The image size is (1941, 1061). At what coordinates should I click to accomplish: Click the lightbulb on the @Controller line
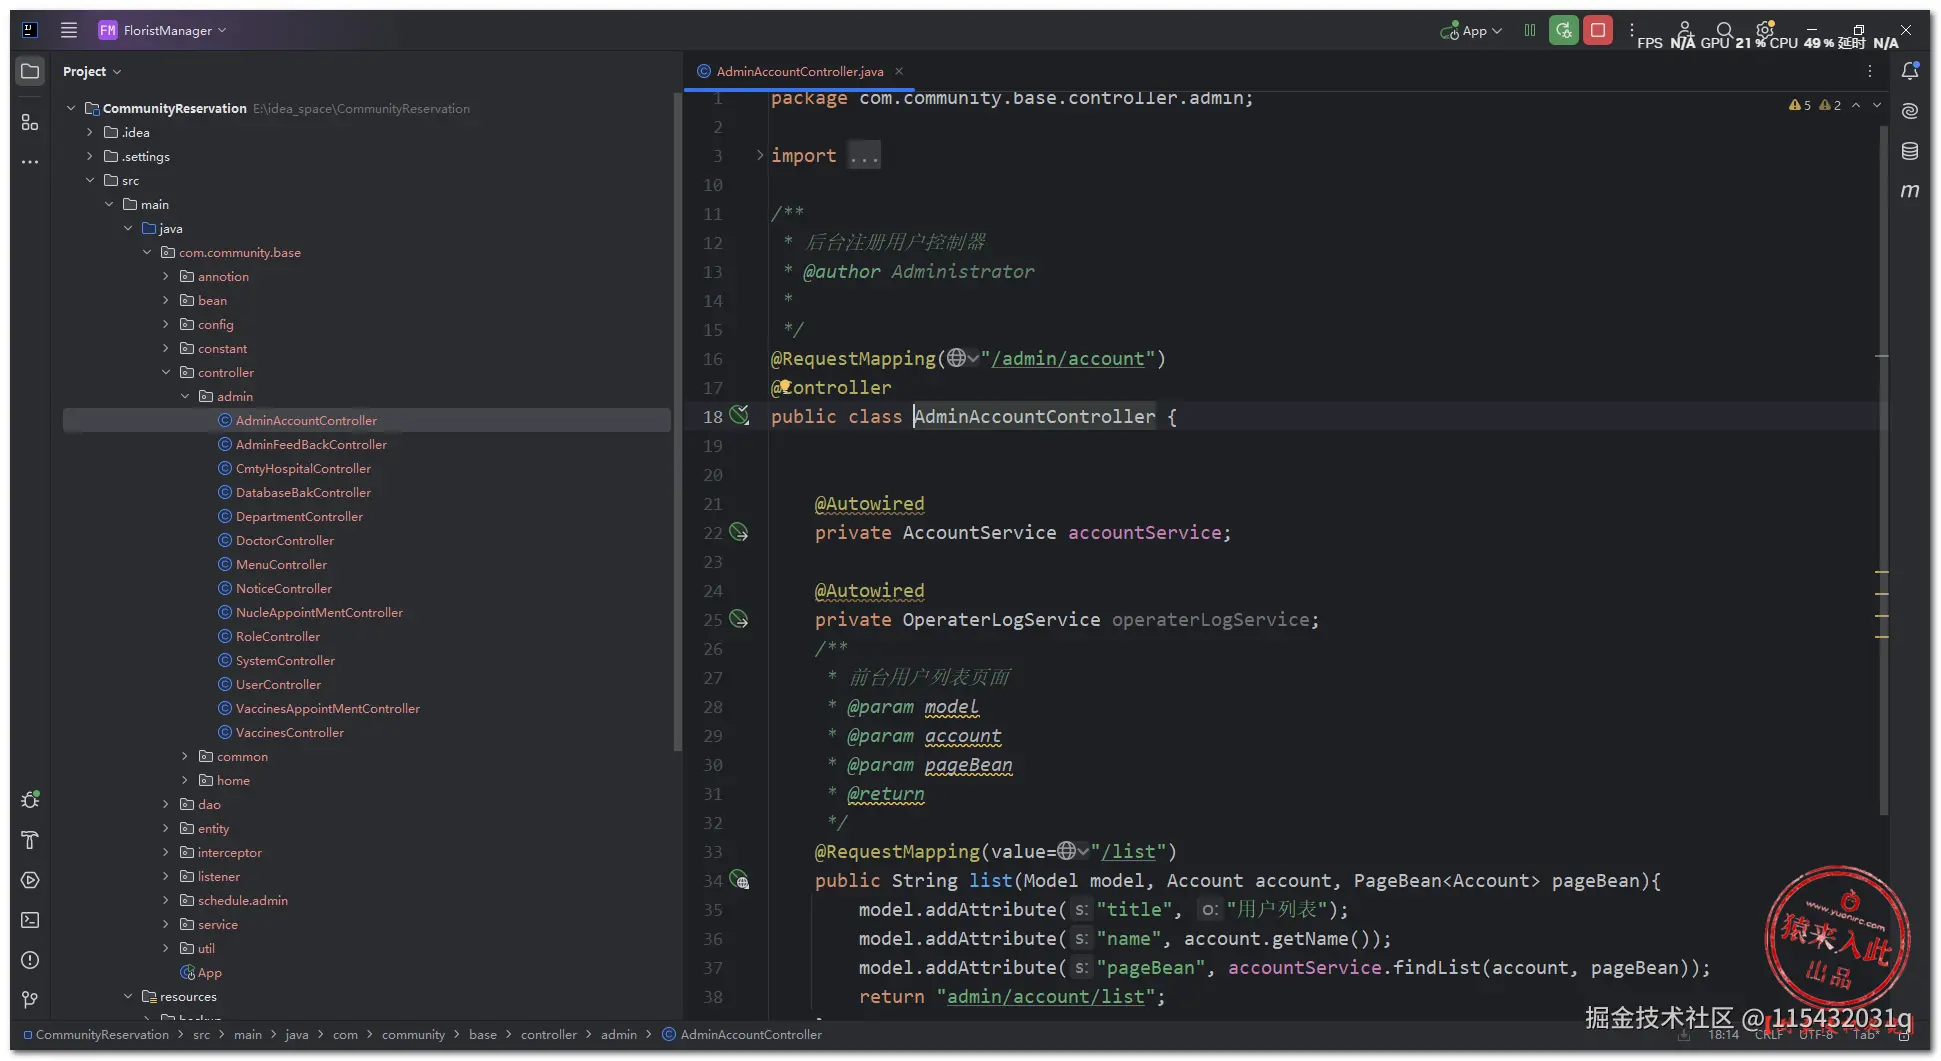785,386
